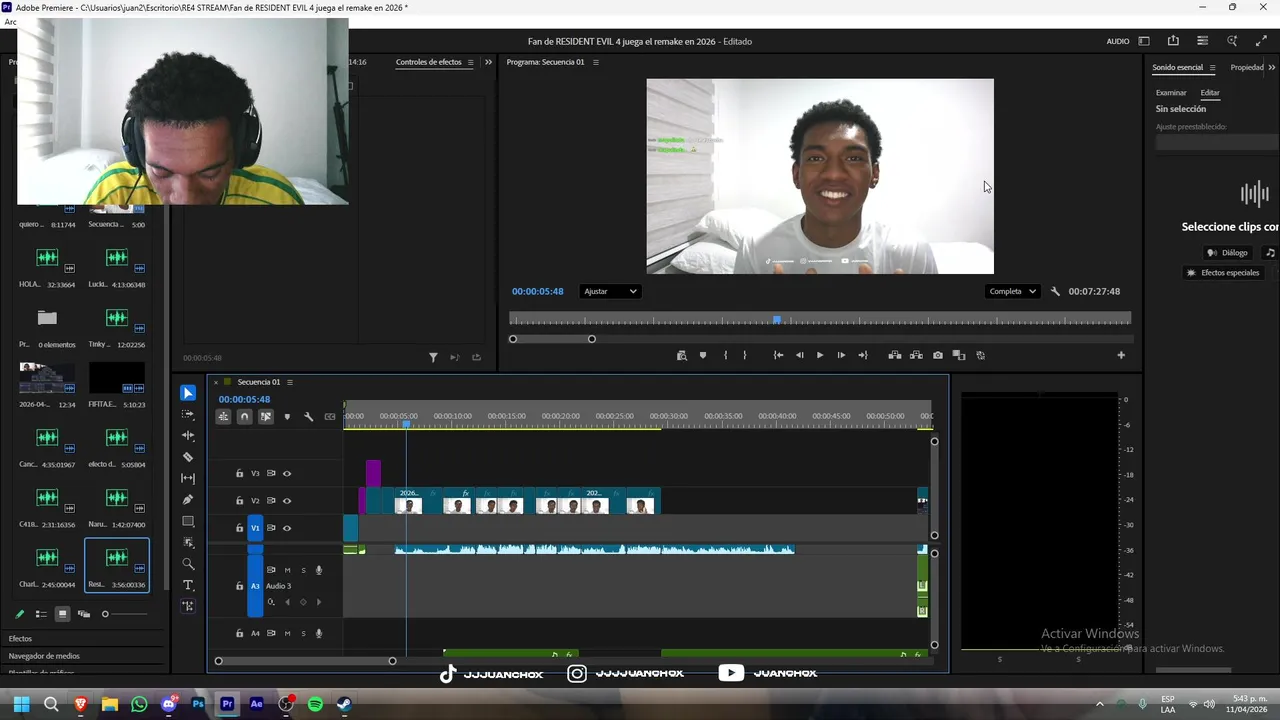Switch project panel to freeform view
The height and width of the screenshot is (720, 1280).
84,614
